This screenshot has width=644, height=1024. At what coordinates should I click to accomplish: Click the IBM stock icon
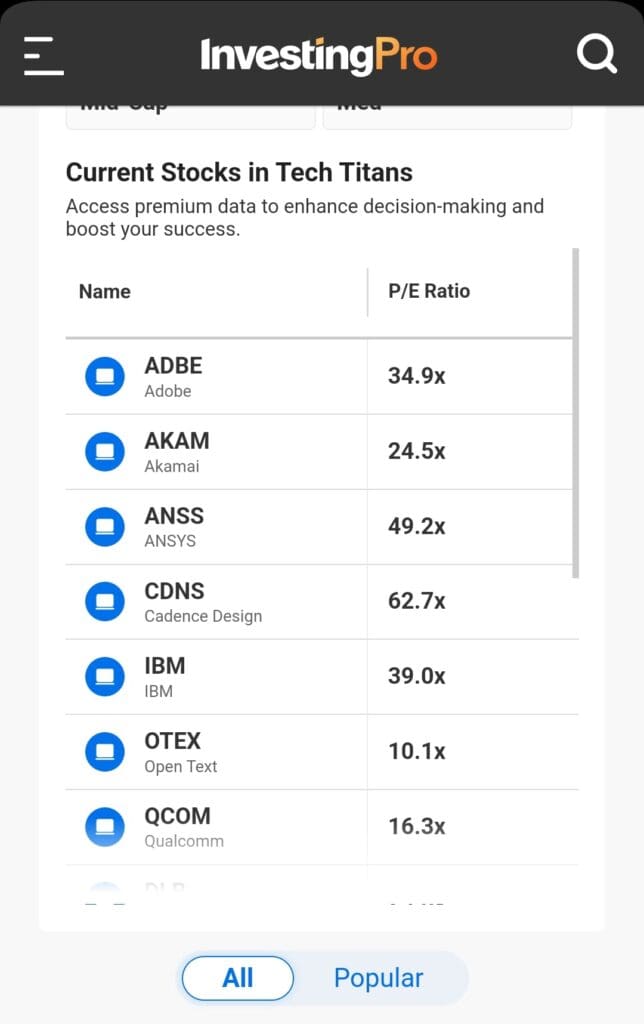[x=105, y=676]
